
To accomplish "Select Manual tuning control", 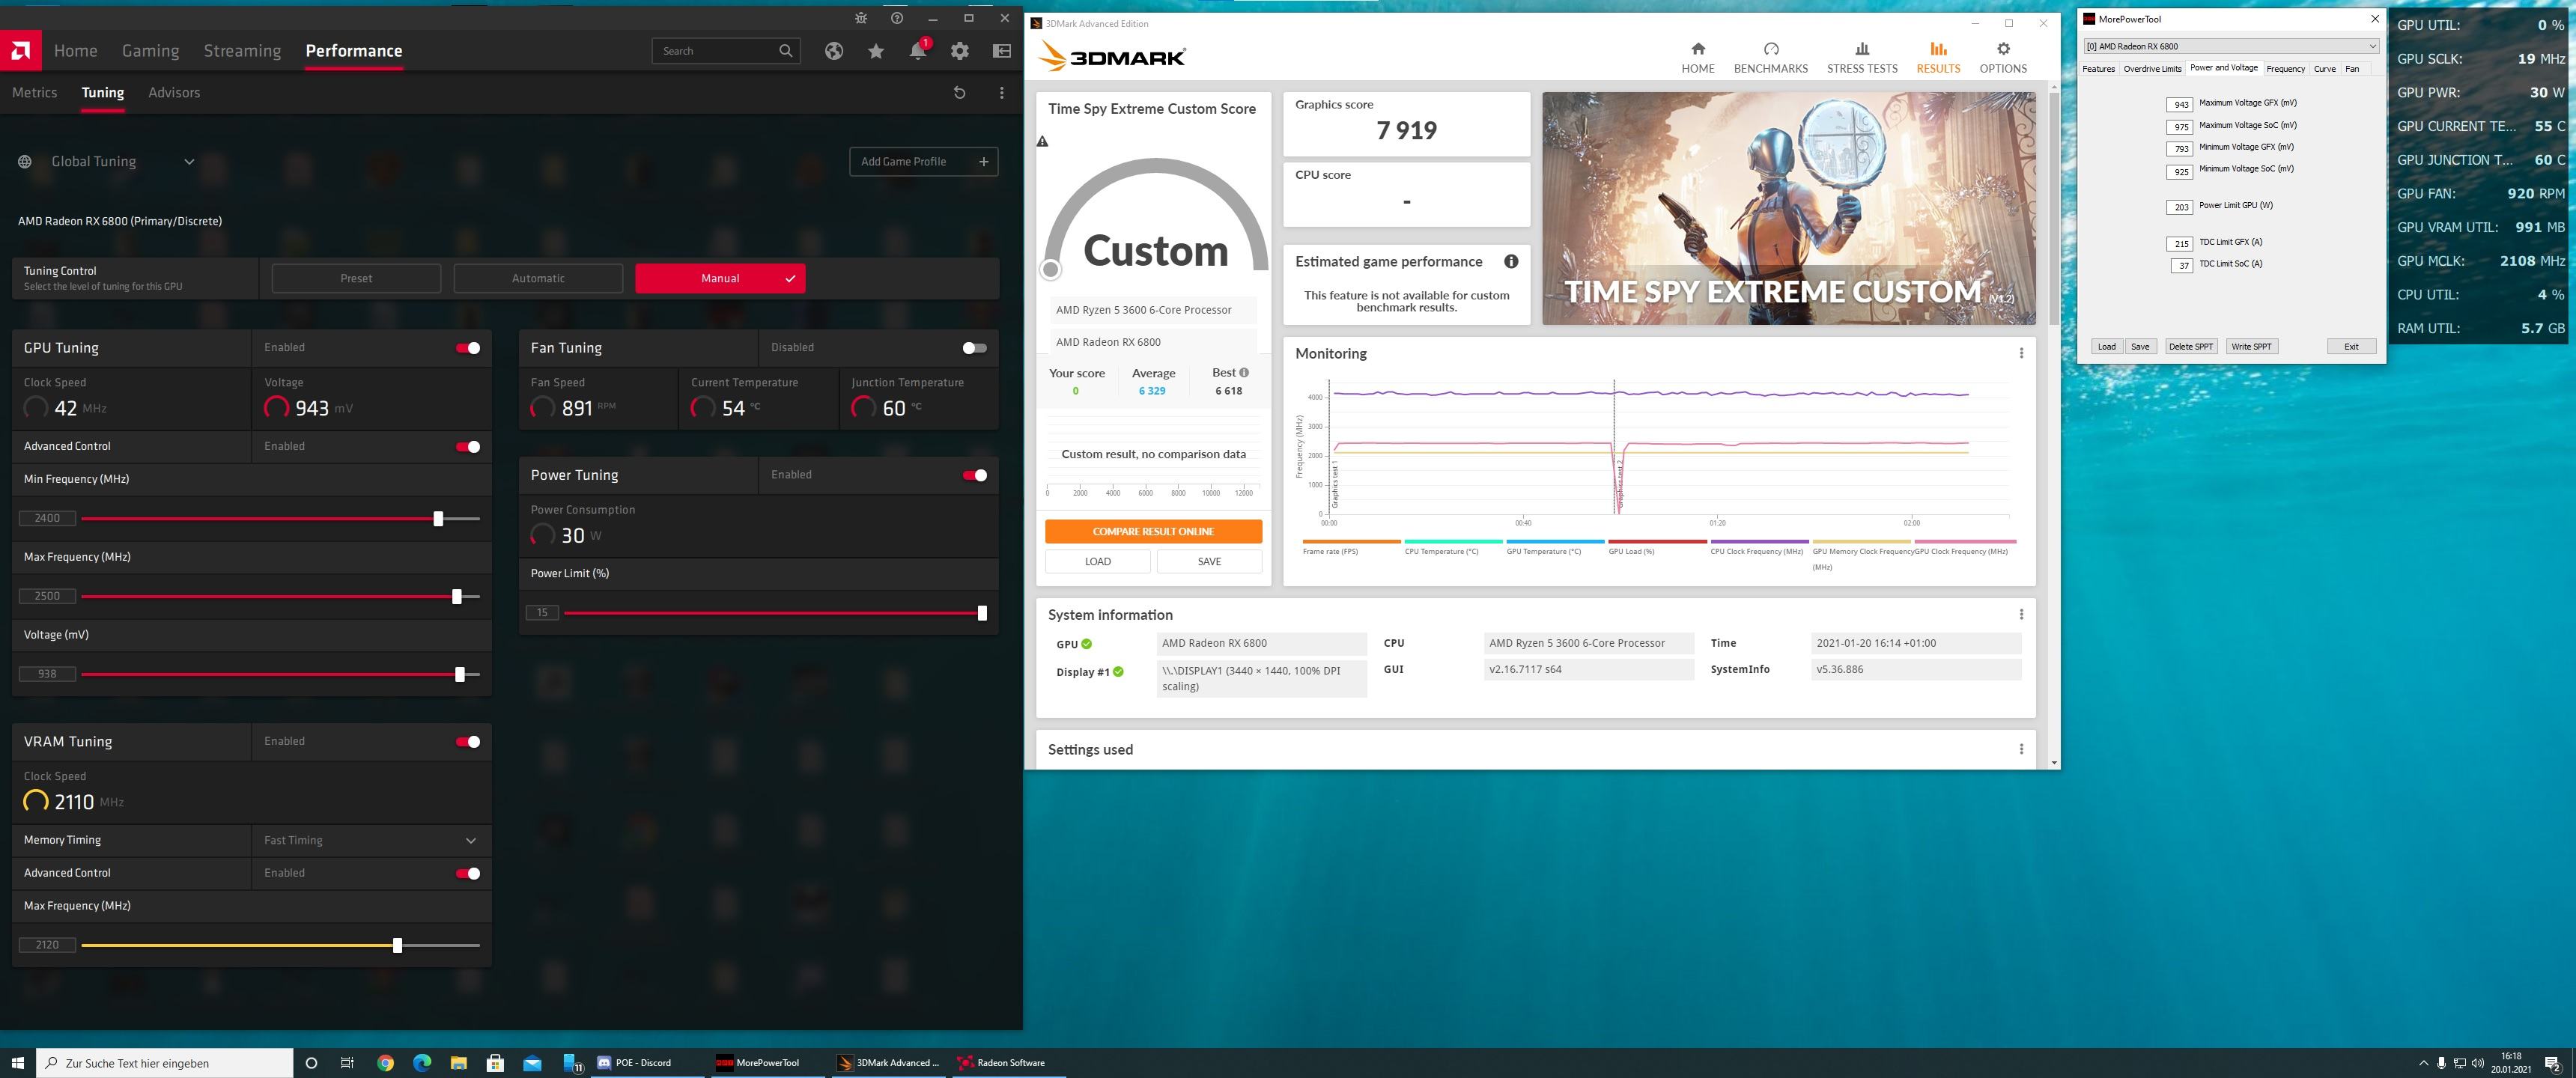I will [720, 278].
